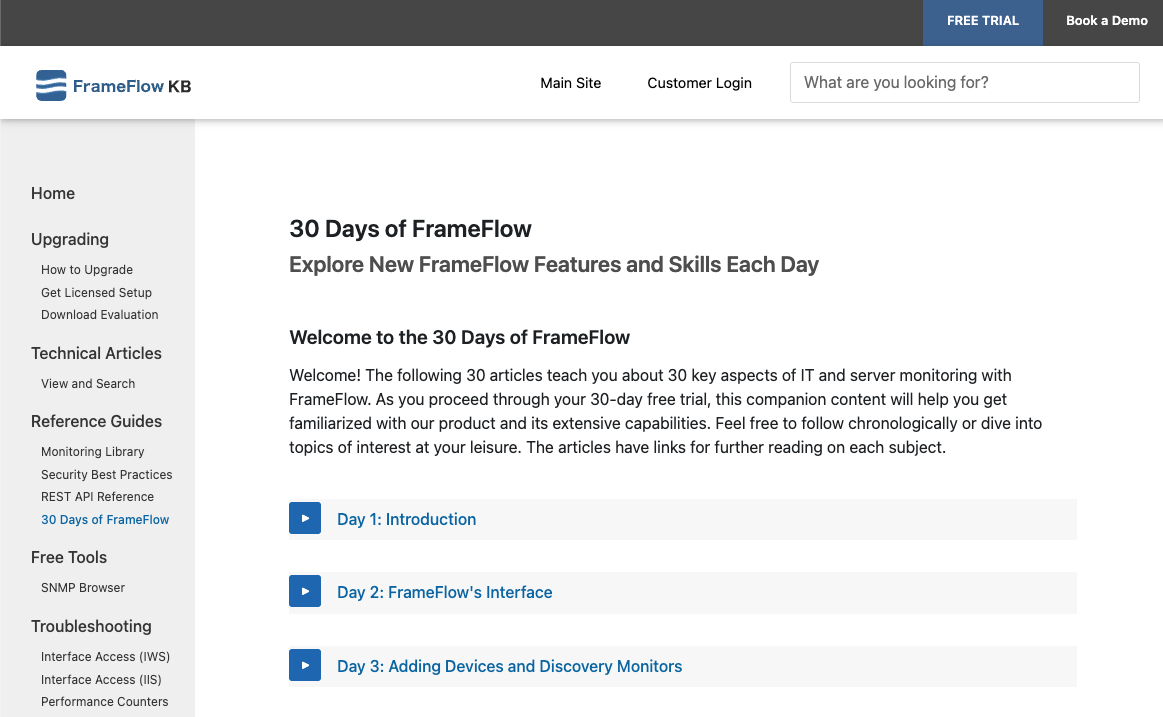Open View and Search
Image resolution: width=1163 pixels, height=717 pixels.
click(88, 384)
